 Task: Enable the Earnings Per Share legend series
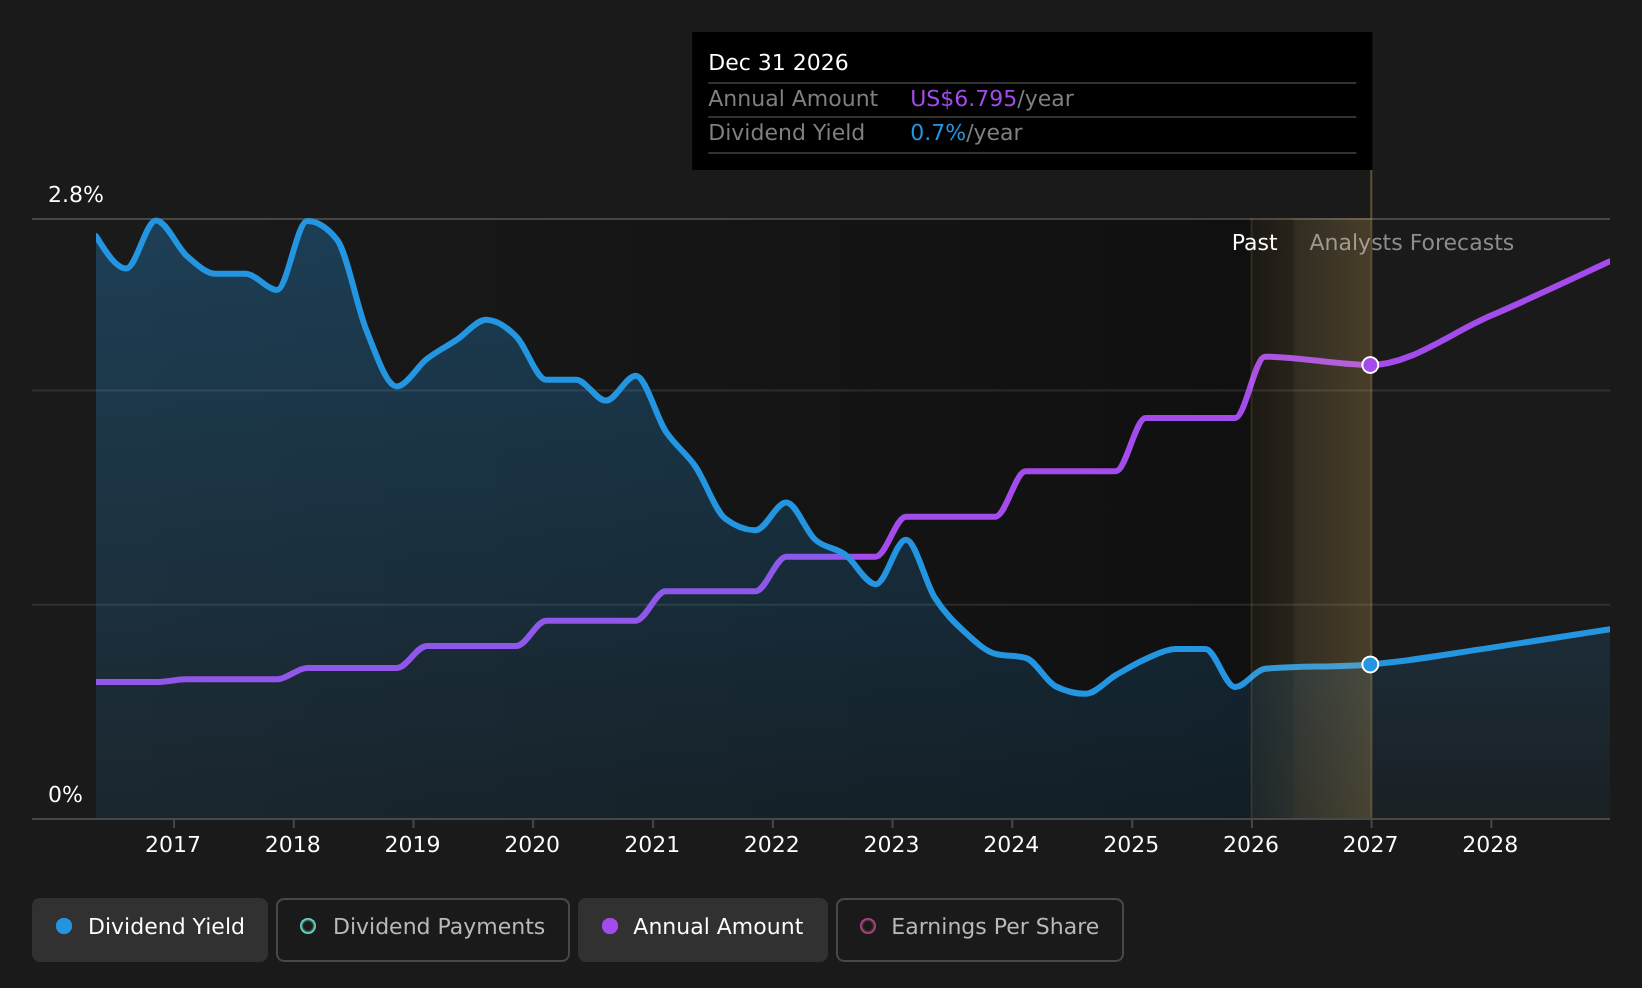point(980,929)
